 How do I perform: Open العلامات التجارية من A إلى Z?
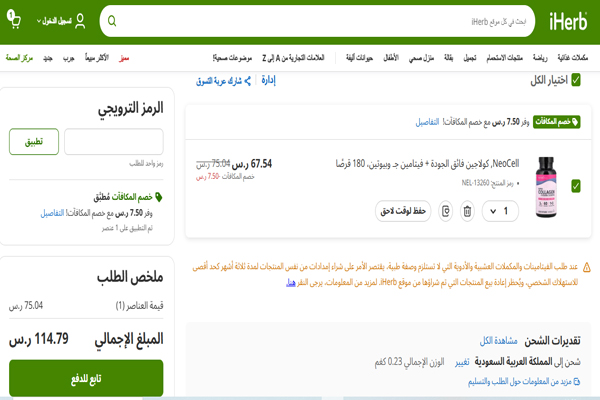coord(293,58)
